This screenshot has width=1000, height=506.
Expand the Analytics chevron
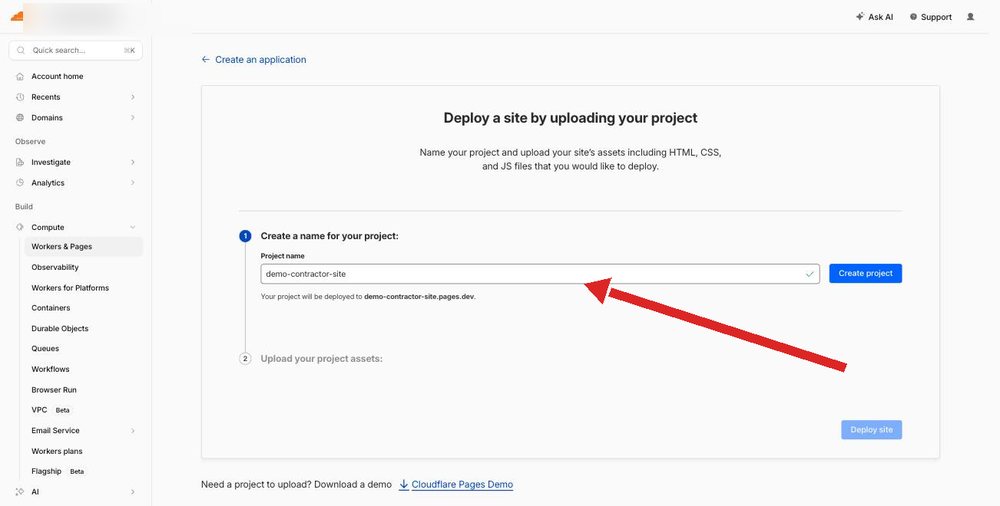(x=133, y=182)
